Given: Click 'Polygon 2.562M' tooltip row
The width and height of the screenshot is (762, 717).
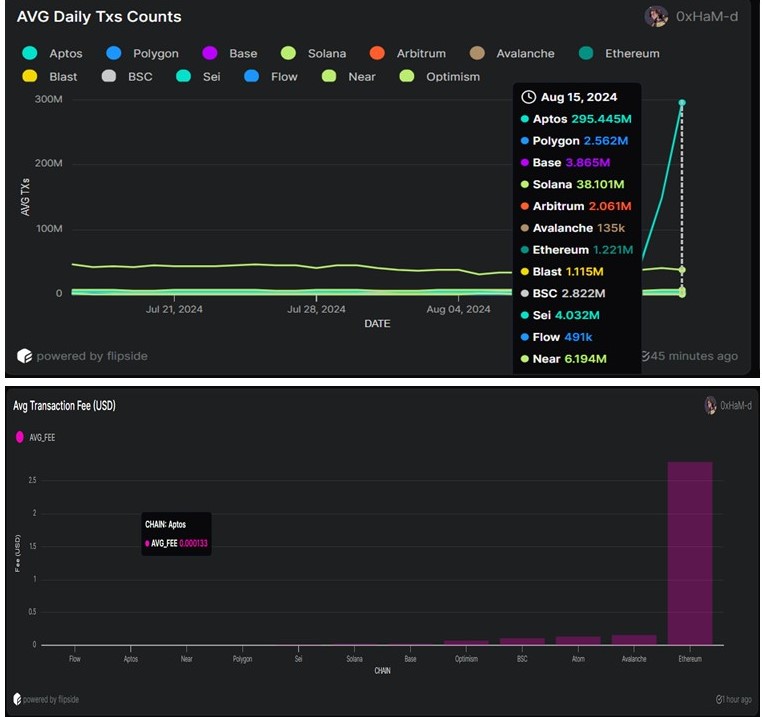Looking at the screenshot, I should (x=574, y=141).
